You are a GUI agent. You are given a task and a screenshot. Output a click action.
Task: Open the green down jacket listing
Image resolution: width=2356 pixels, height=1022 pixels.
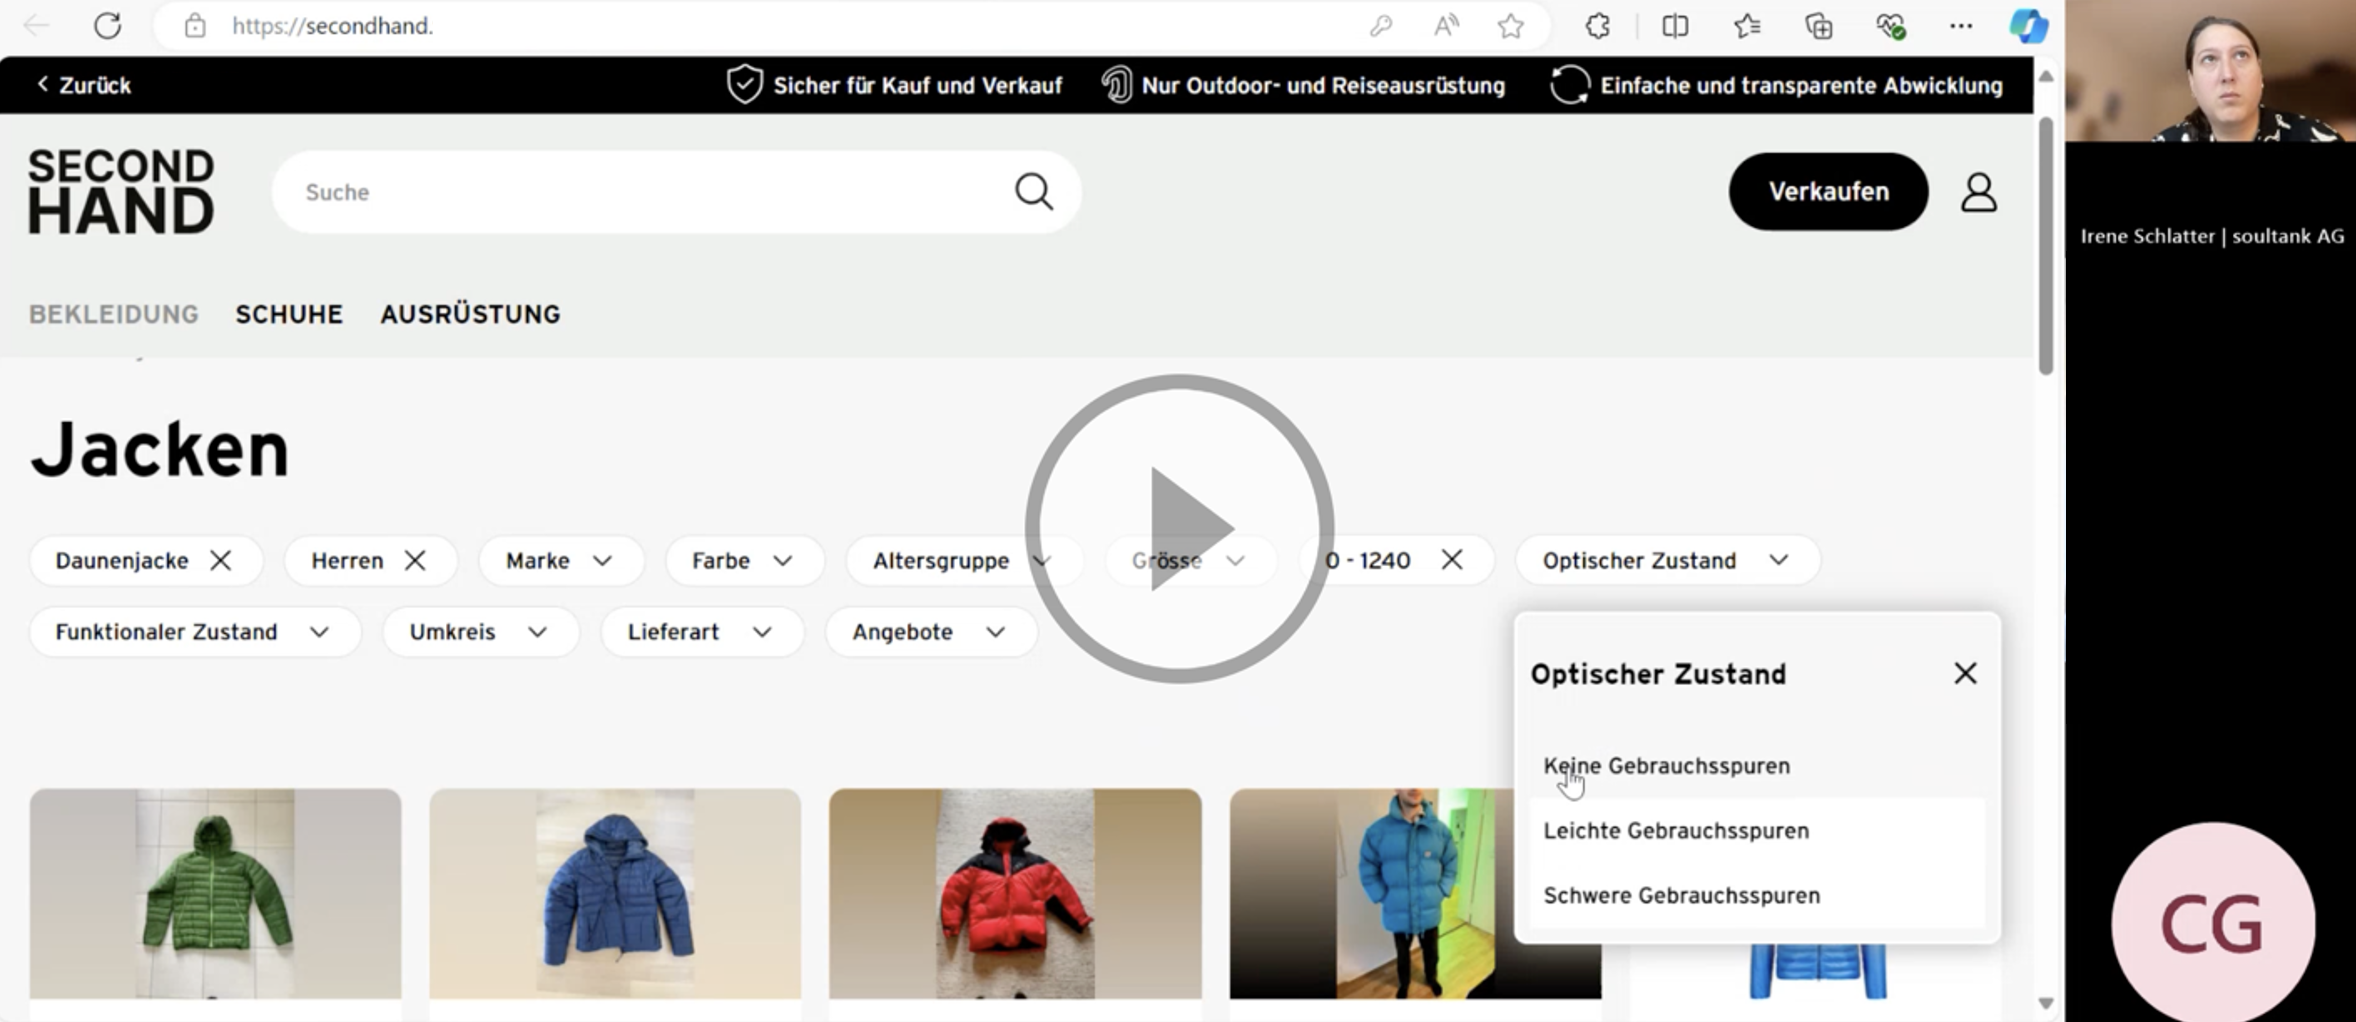(x=215, y=893)
